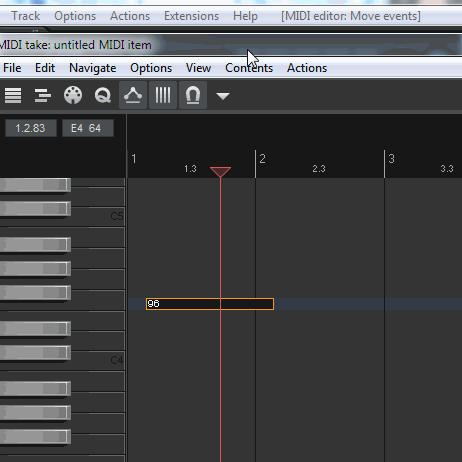Click the track list lines icon
The width and height of the screenshot is (462, 462).
click(x=13, y=95)
